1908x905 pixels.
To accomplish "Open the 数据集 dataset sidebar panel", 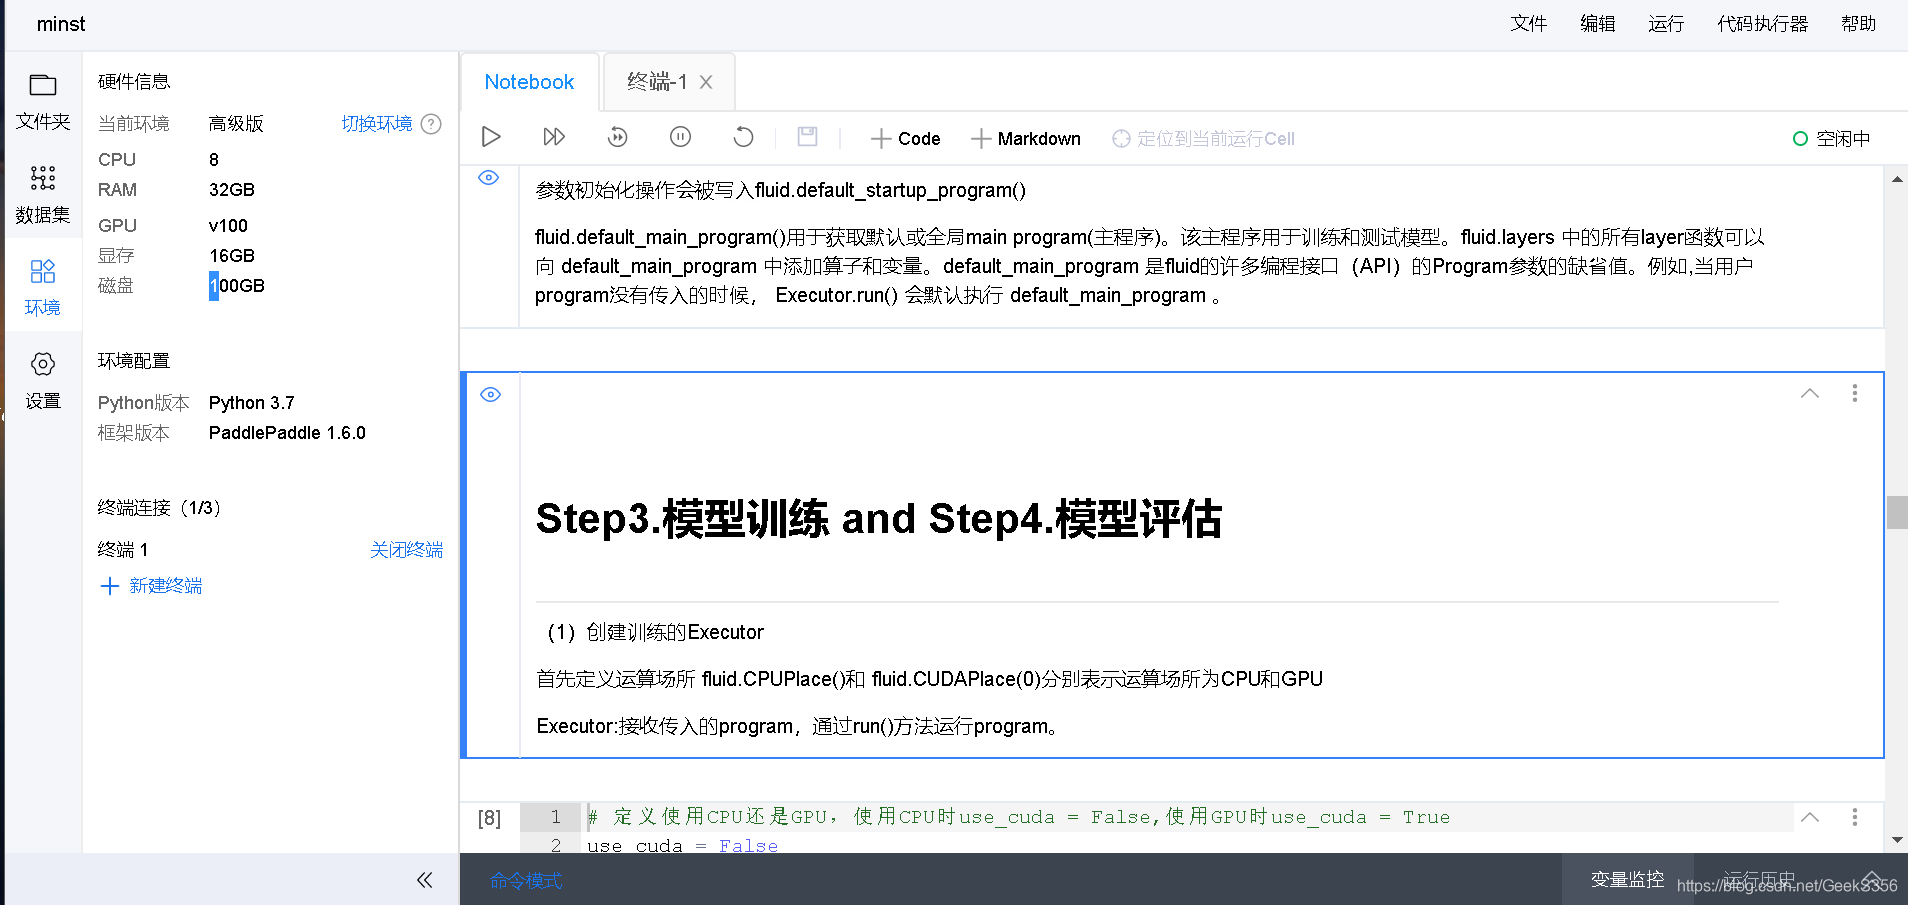I will point(43,195).
